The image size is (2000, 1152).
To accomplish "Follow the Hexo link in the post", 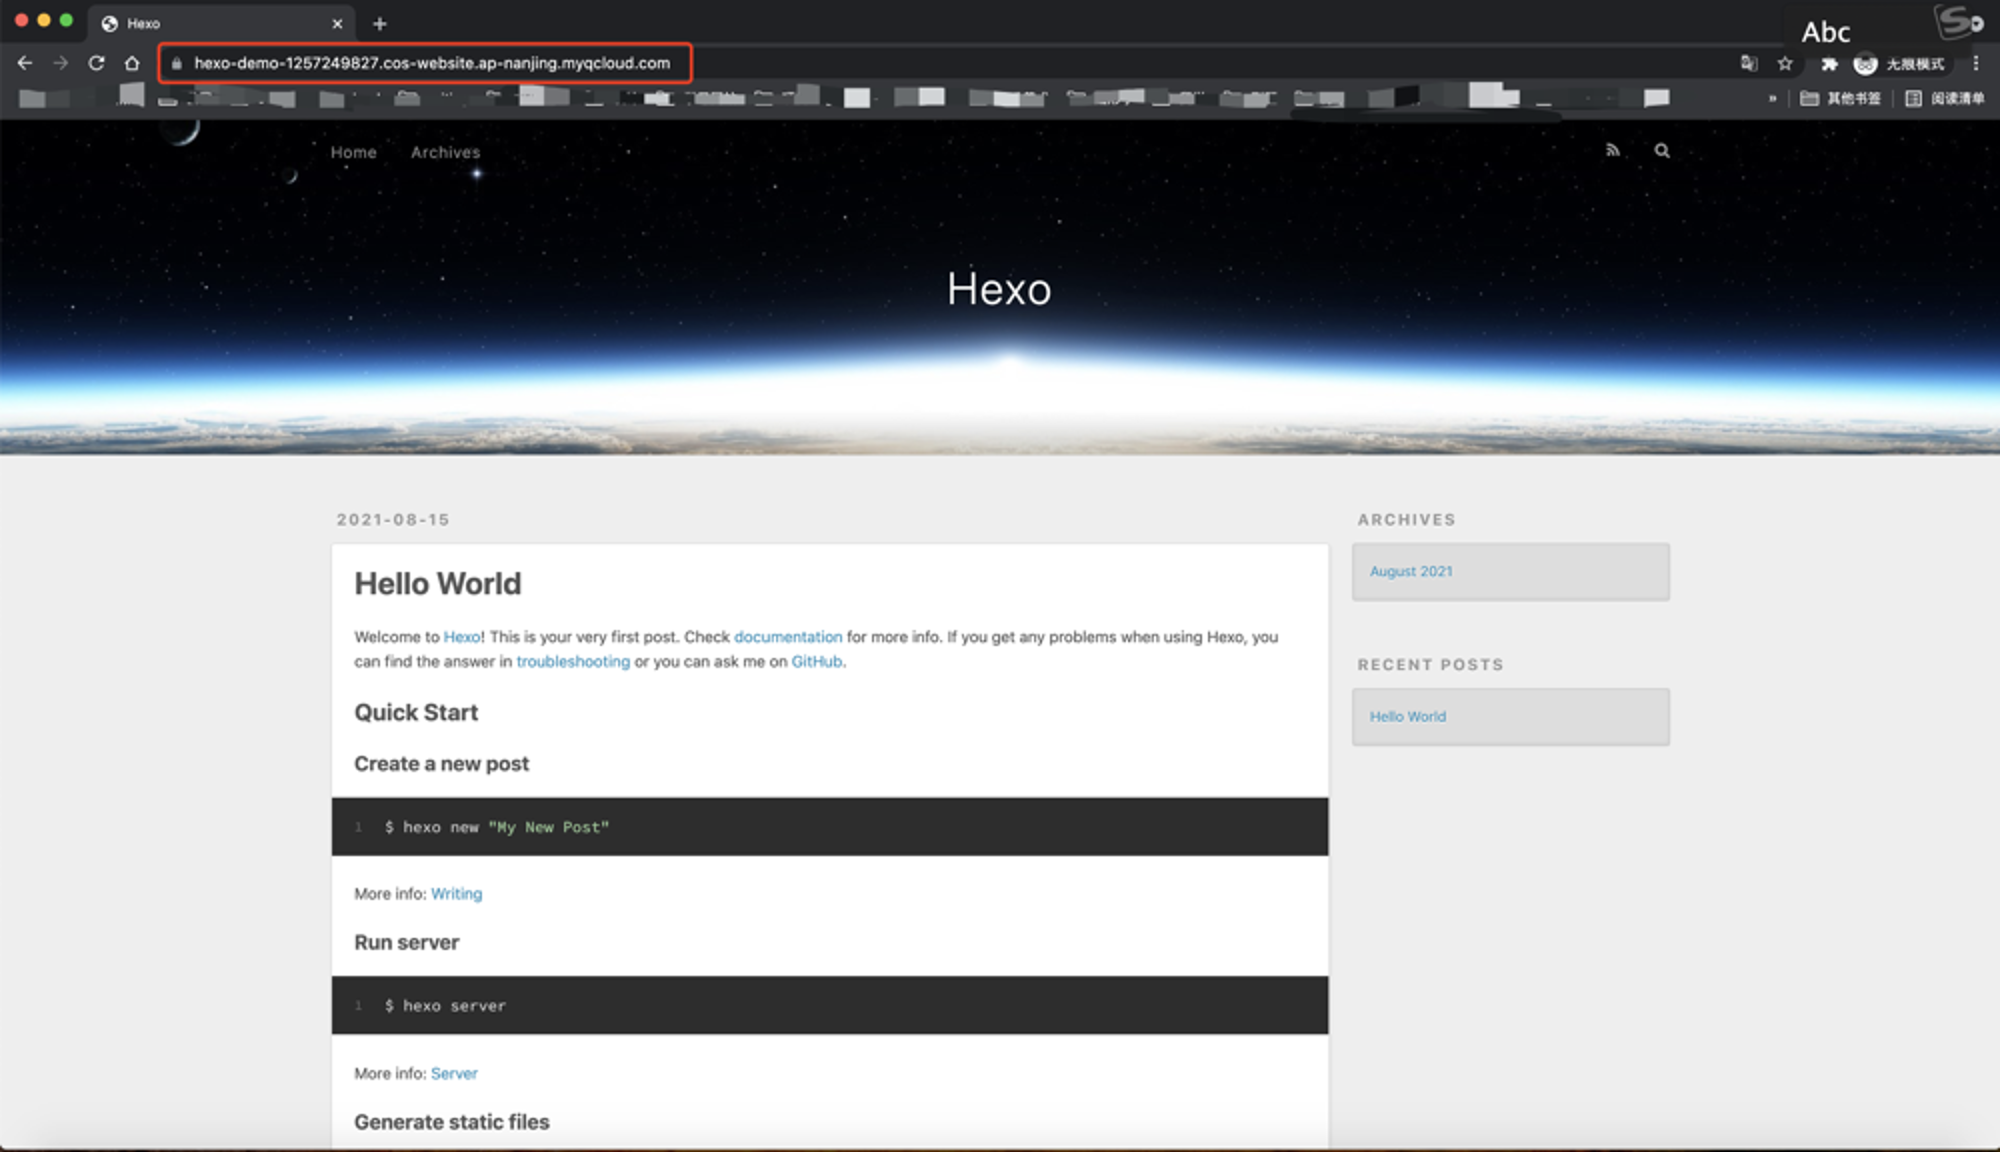I will coord(461,636).
